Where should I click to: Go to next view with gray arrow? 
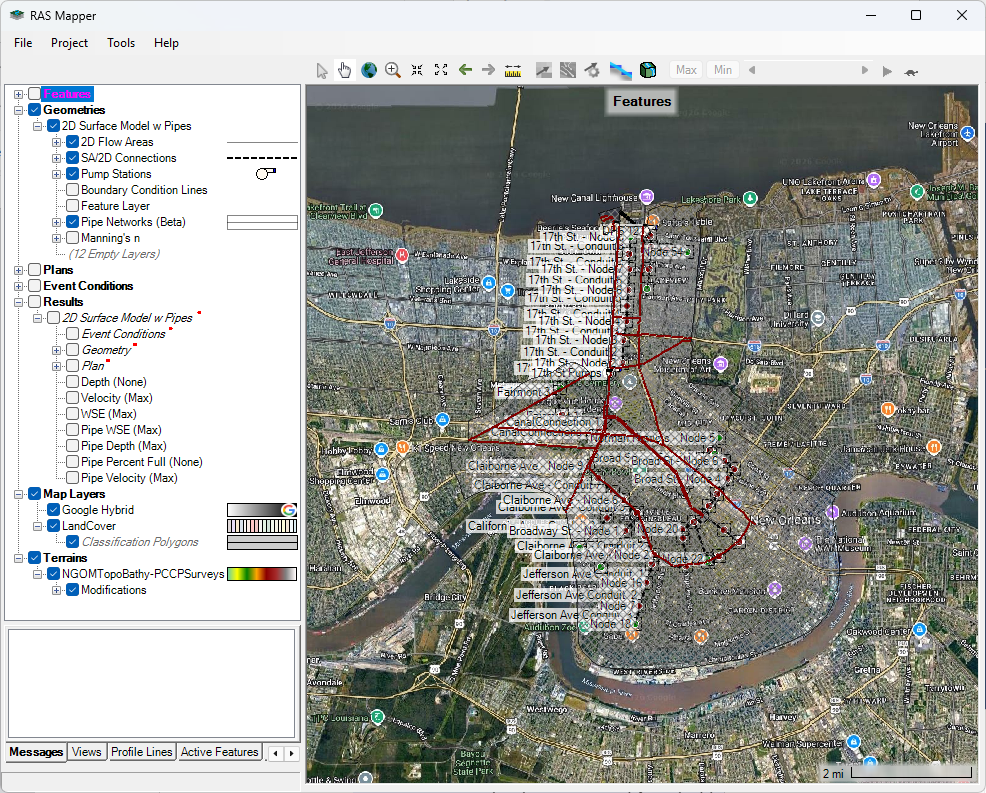point(489,70)
